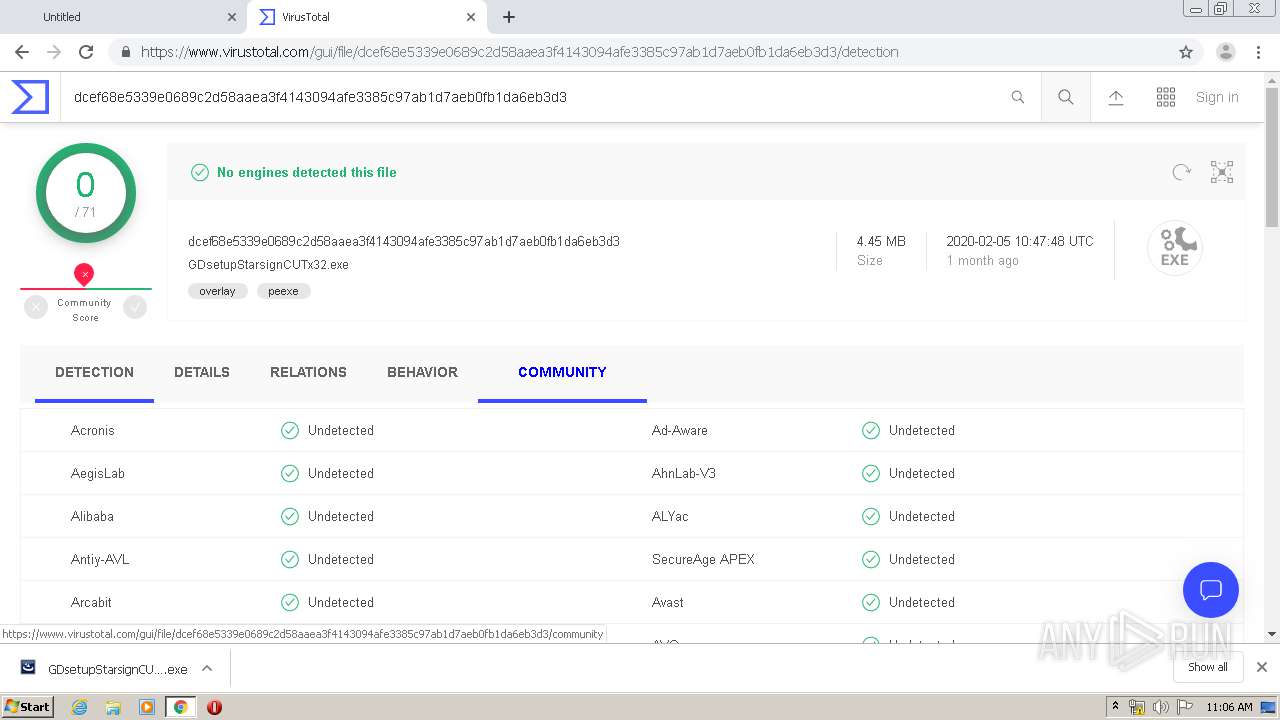This screenshot has height=720, width=1280.
Task: Bookmark page with the star icon
Action: click(1186, 52)
